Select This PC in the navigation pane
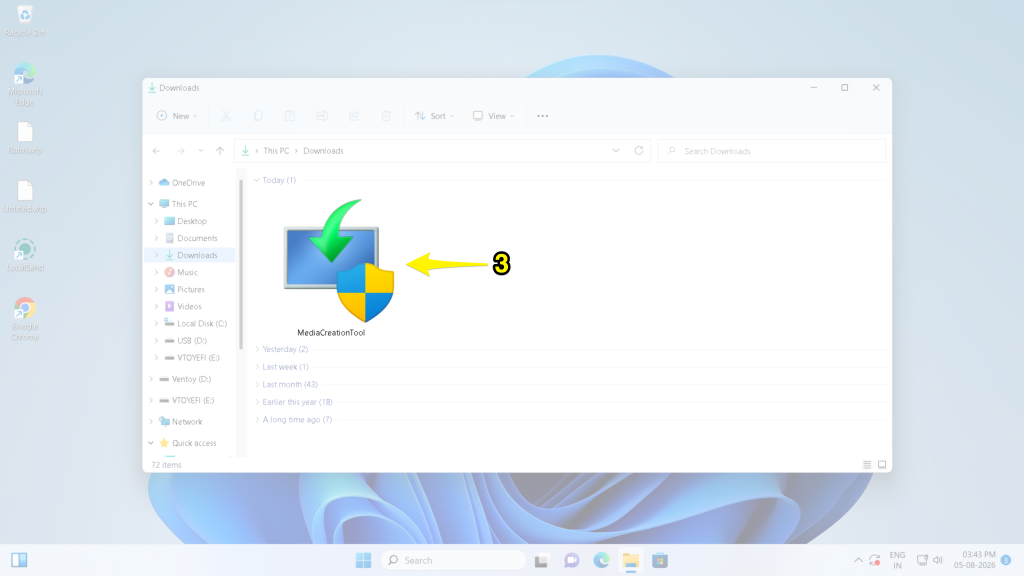This screenshot has width=1024, height=576. pos(178,204)
